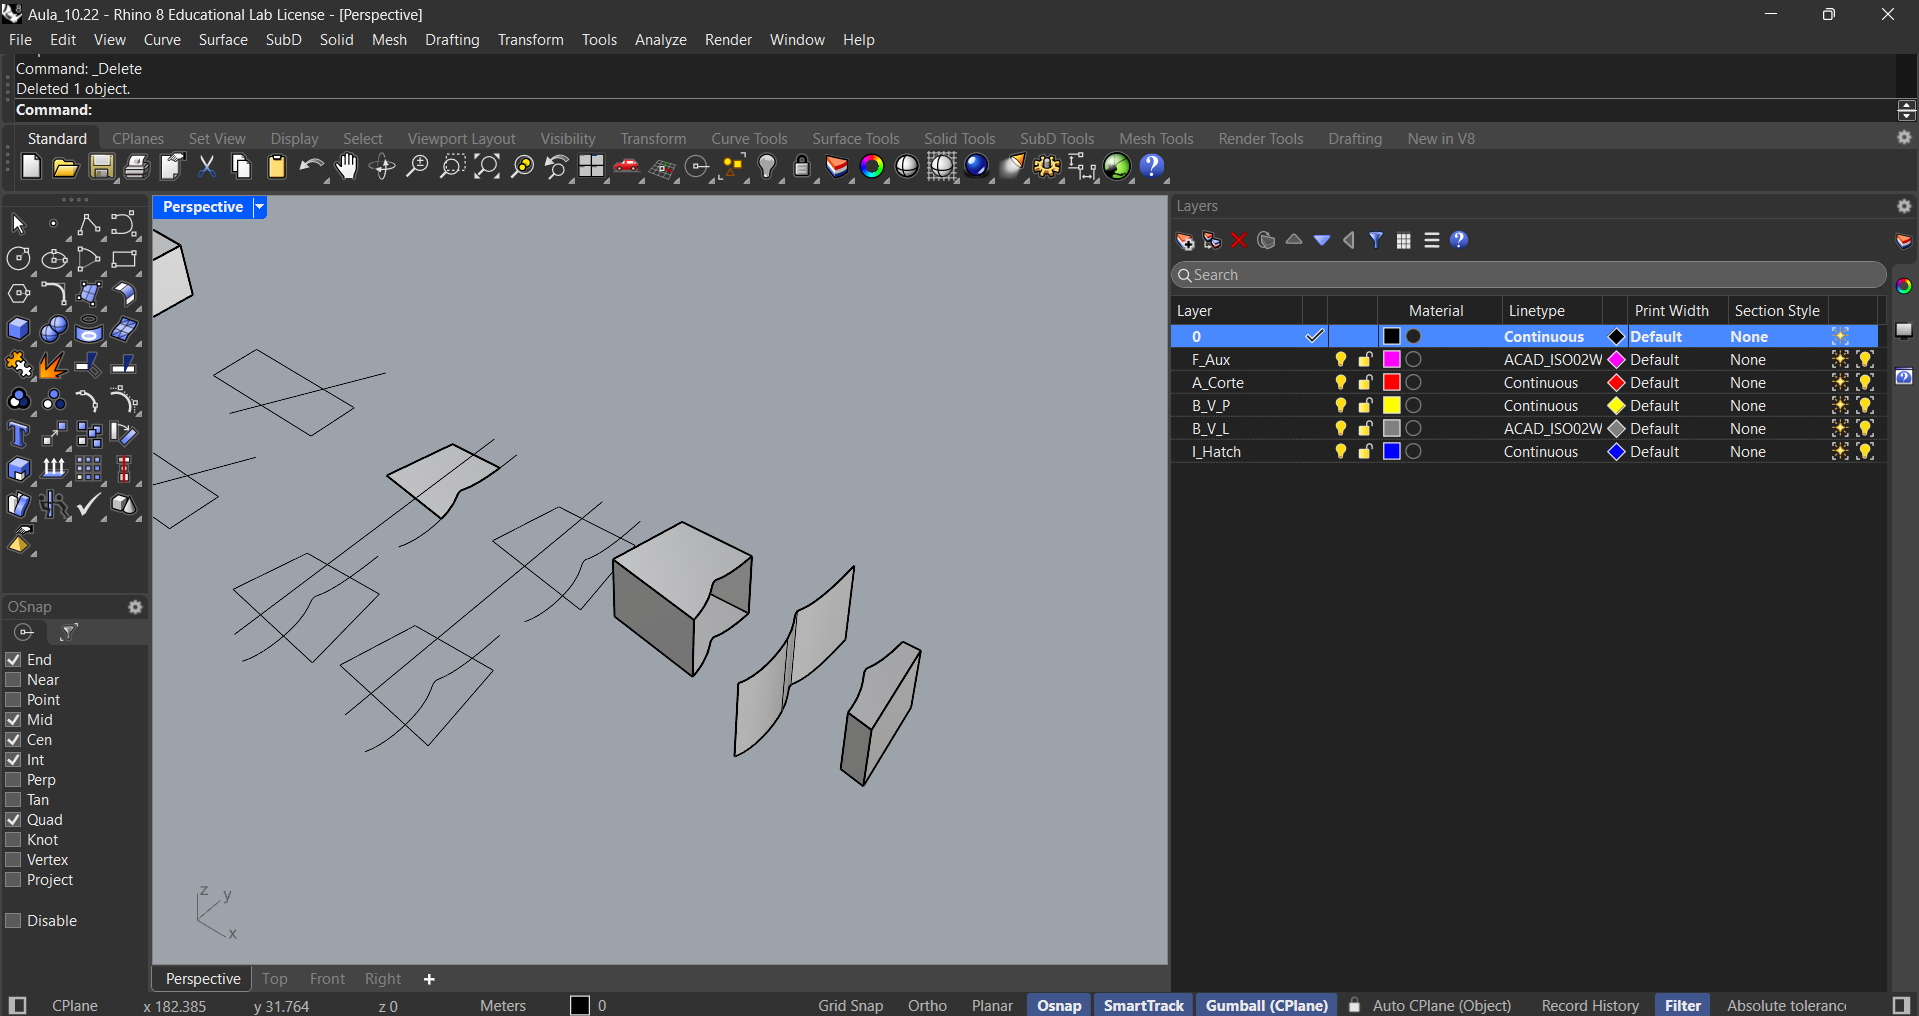Click the Lock padlock icon in toolbar
This screenshot has height=1016, width=1919.
802,167
